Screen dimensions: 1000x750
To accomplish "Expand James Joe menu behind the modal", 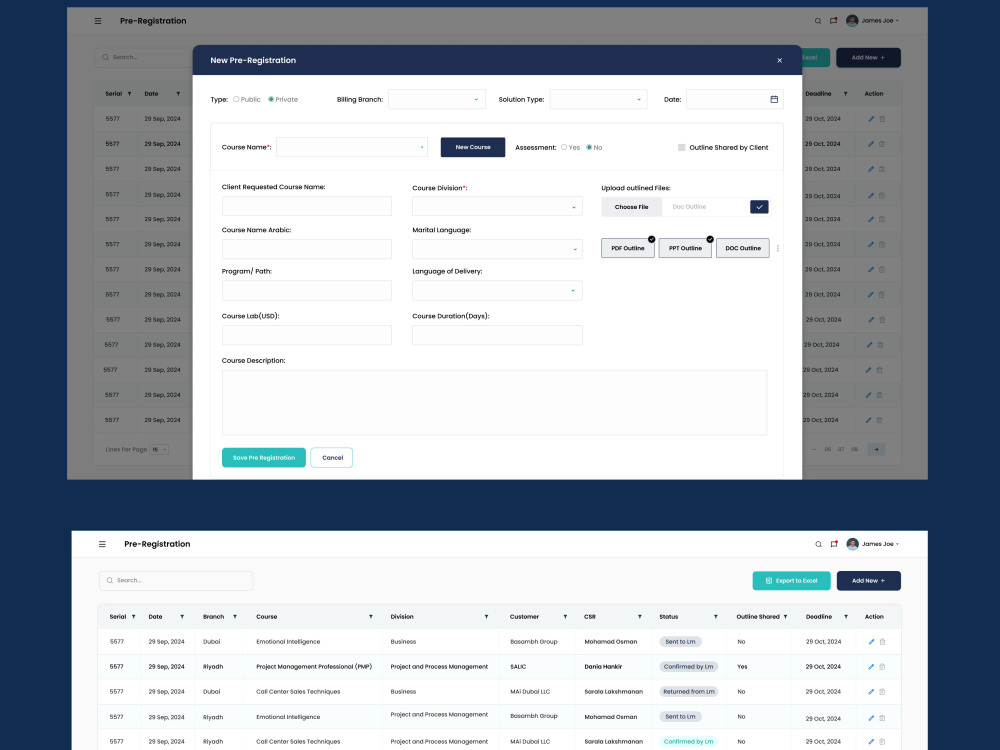I will coord(897,21).
